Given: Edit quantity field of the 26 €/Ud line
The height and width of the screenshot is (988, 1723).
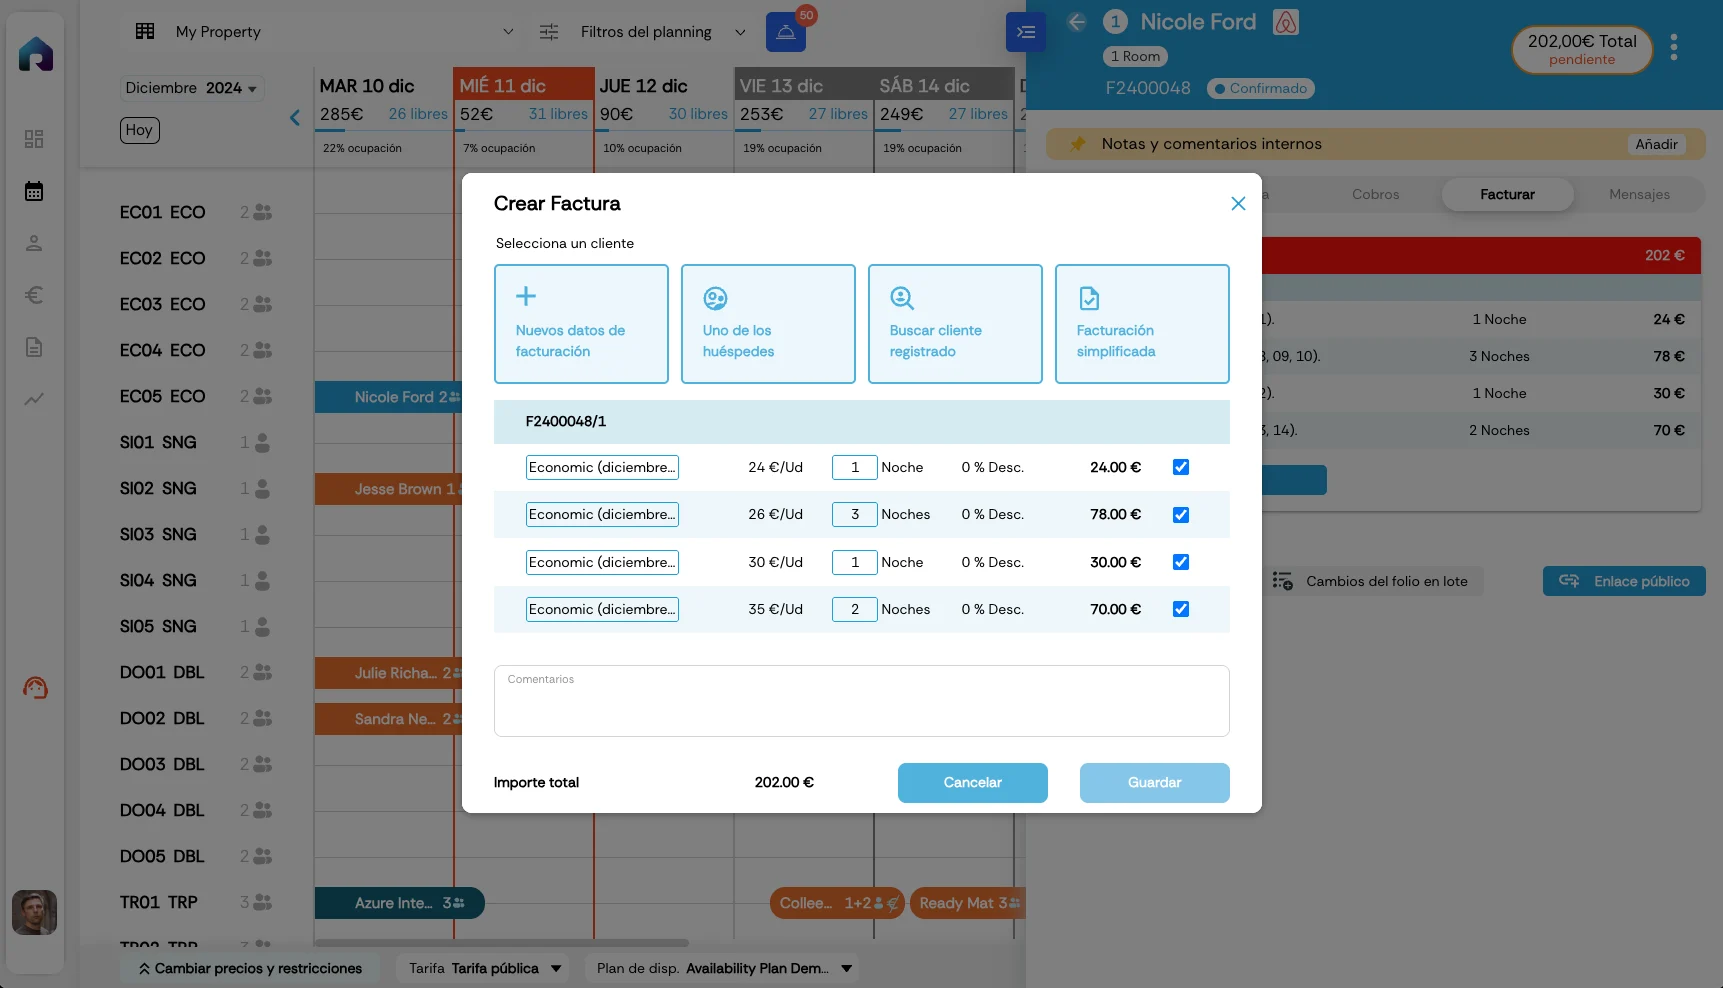Looking at the screenshot, I should 855,514.
